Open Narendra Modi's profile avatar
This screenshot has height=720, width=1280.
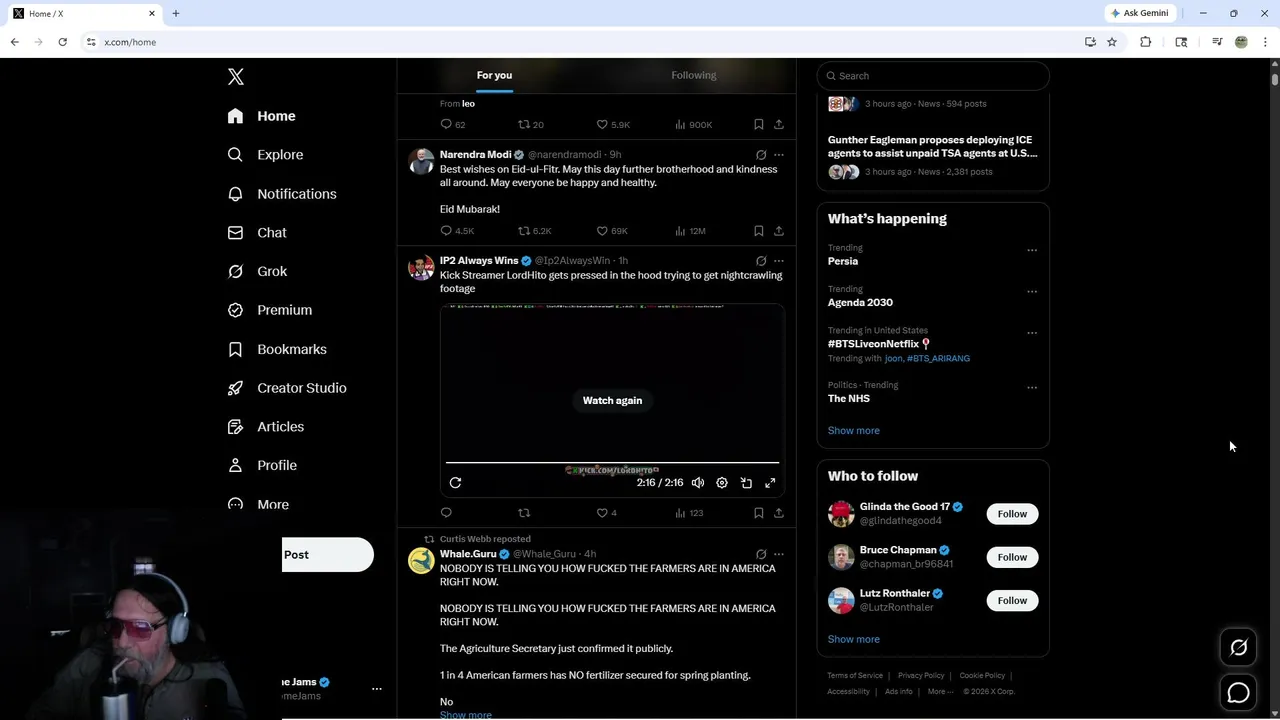pos(421,161)
